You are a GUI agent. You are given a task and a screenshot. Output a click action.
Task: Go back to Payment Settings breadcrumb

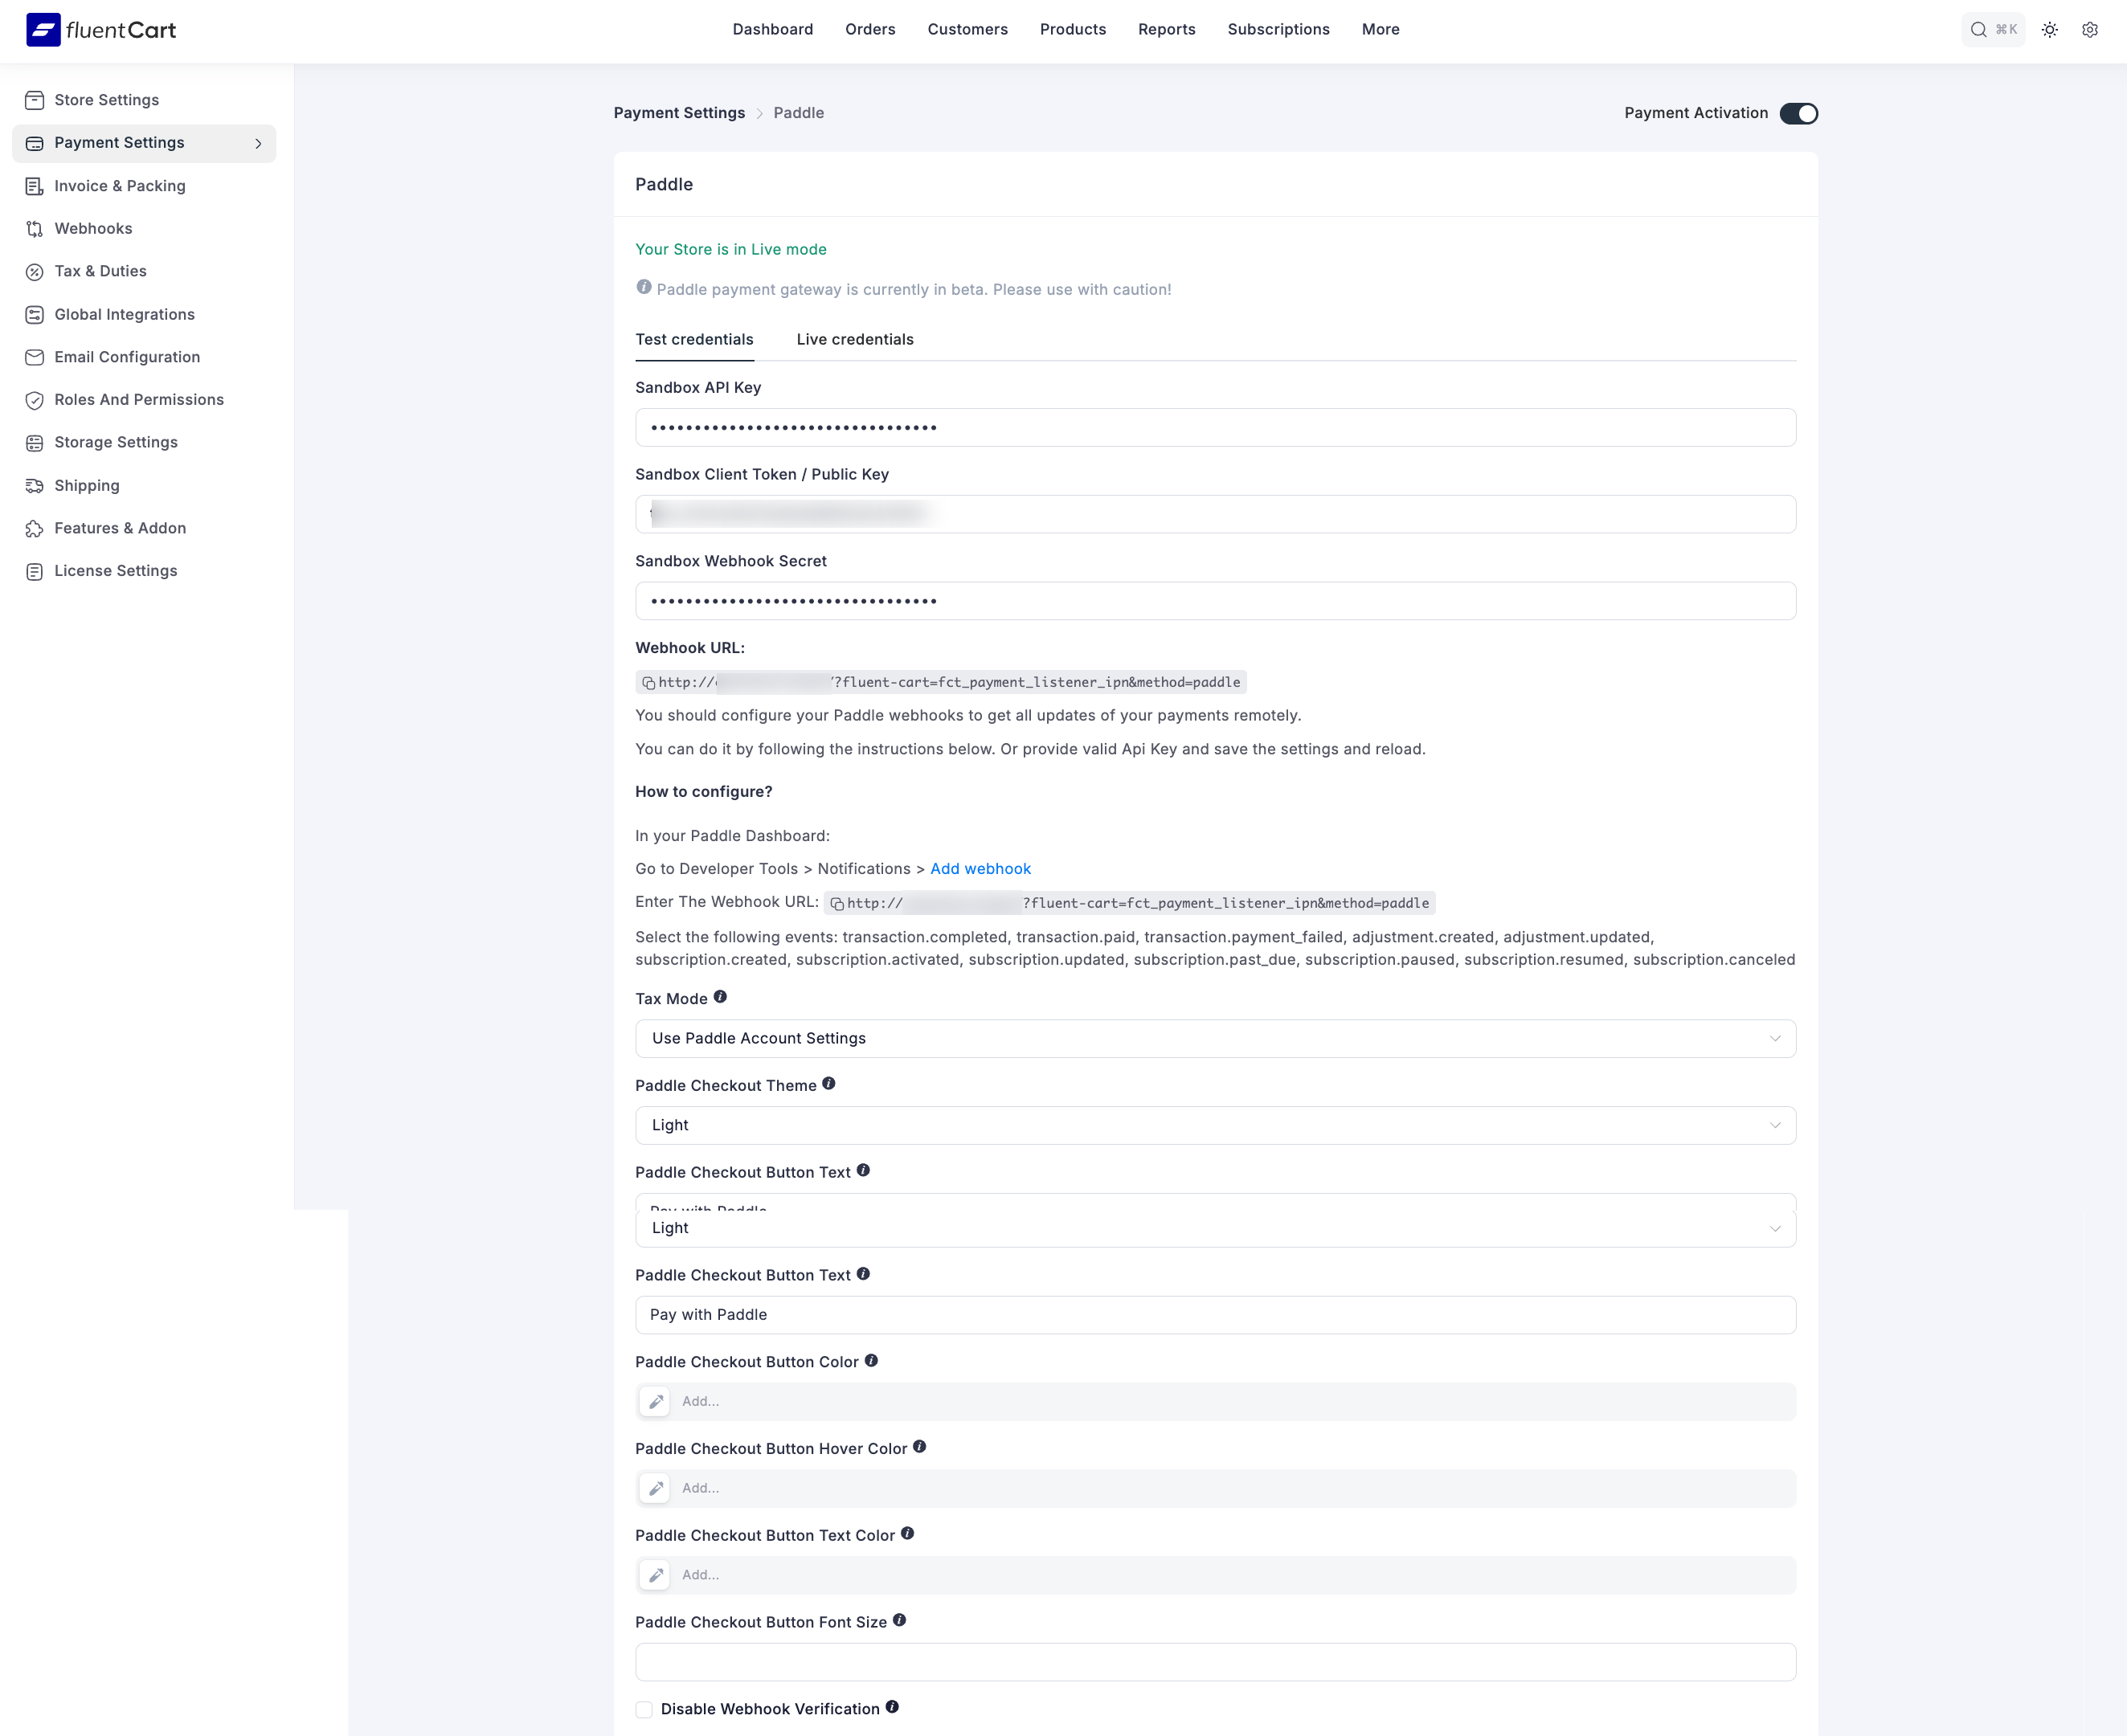[679, 113]
